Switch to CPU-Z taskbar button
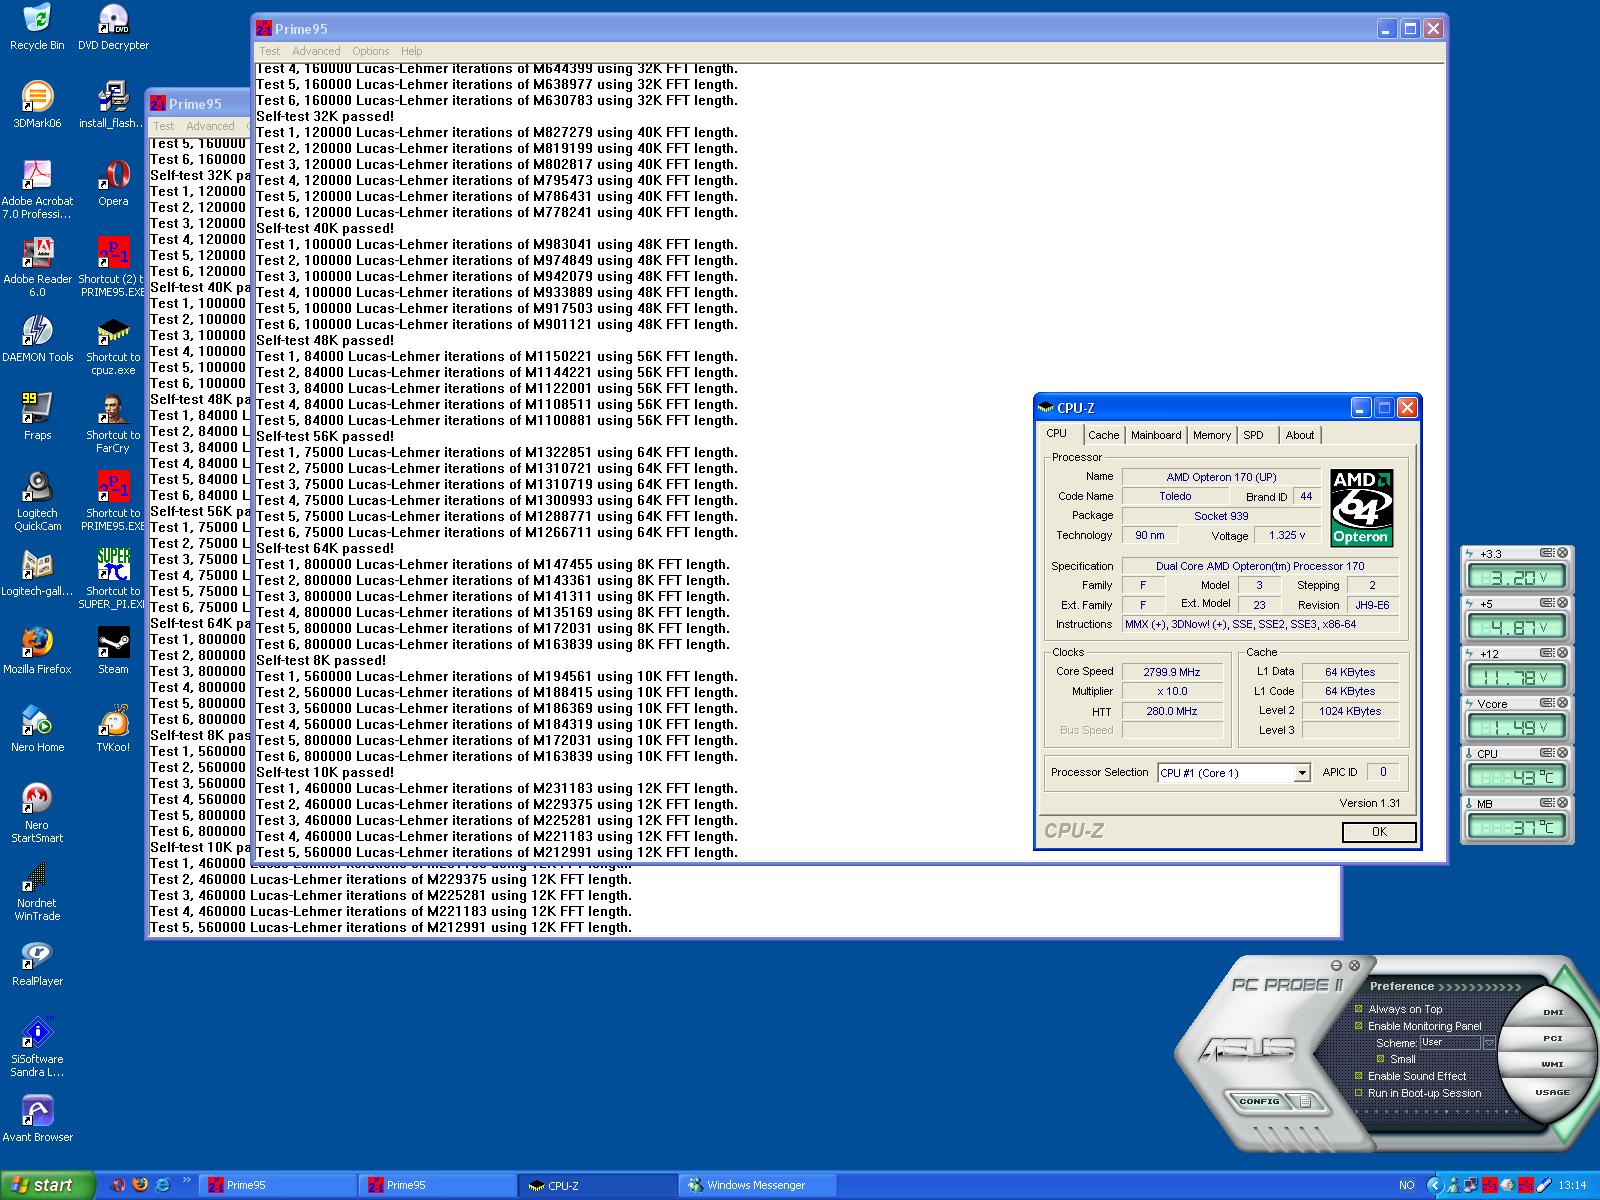 (598, 1185)
